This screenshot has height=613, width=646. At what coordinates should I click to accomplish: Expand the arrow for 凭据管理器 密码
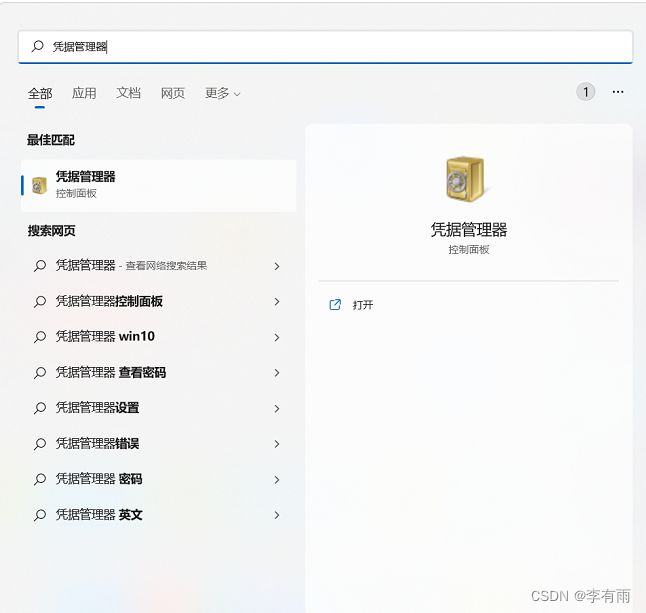click(277, 480)
